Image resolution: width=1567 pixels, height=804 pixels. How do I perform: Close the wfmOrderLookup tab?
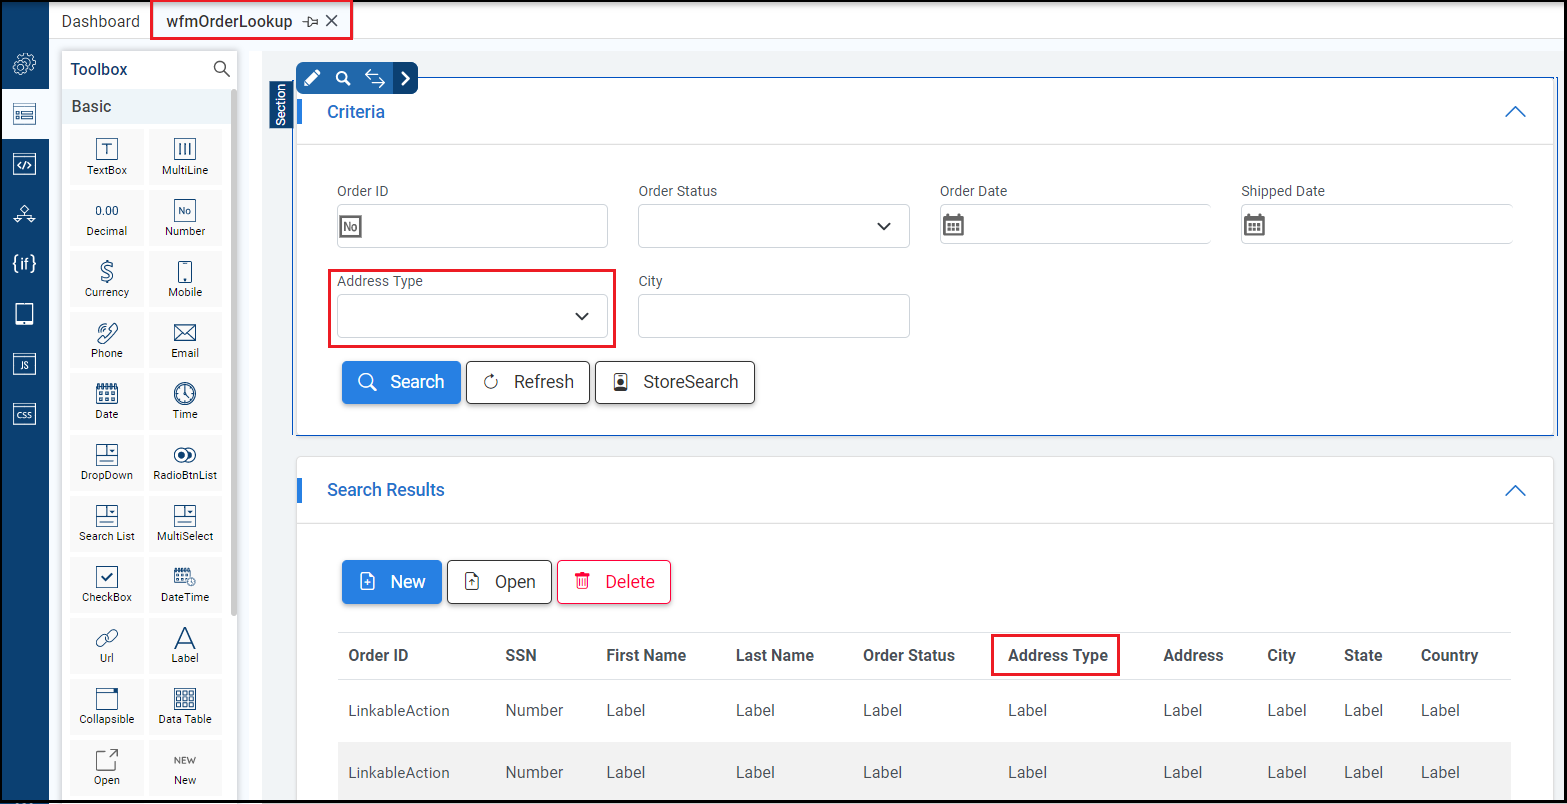[x=332, y=21]
